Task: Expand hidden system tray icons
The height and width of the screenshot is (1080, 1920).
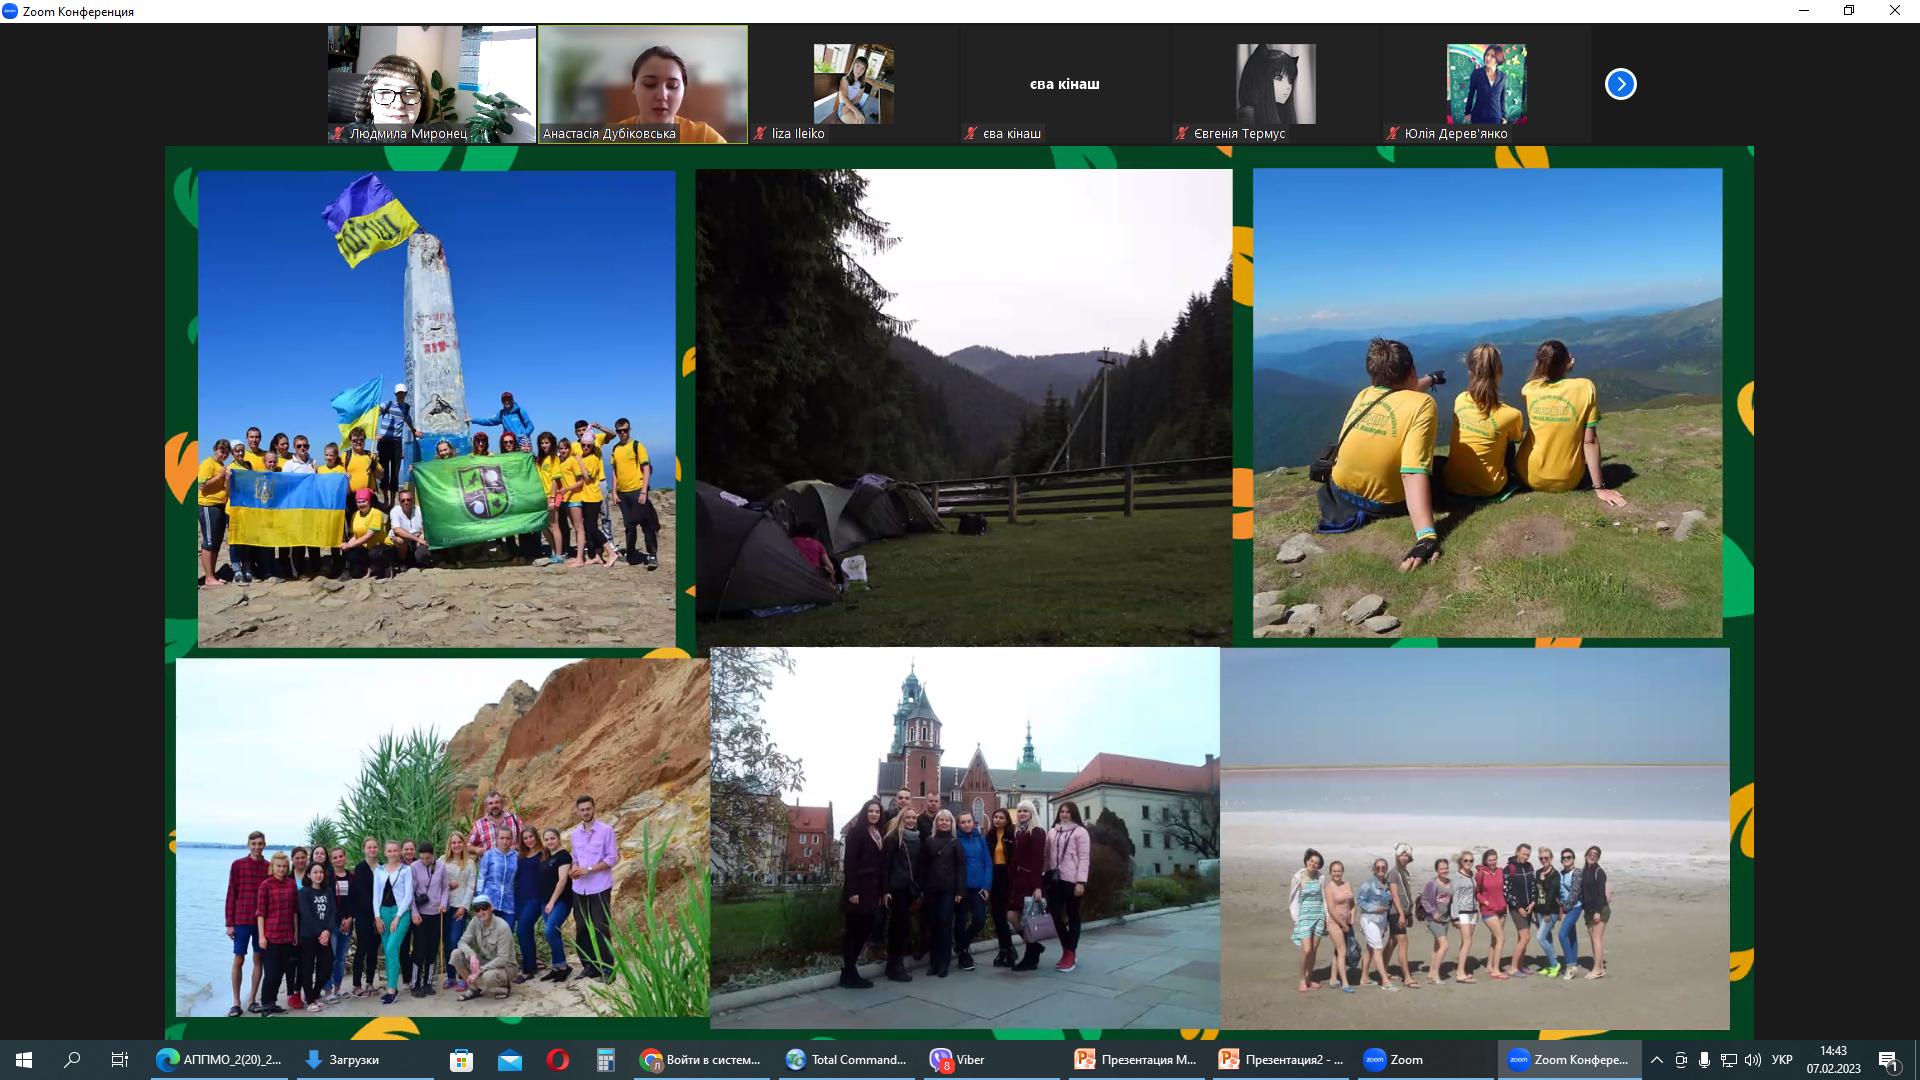Action: click(1657, 1060)
